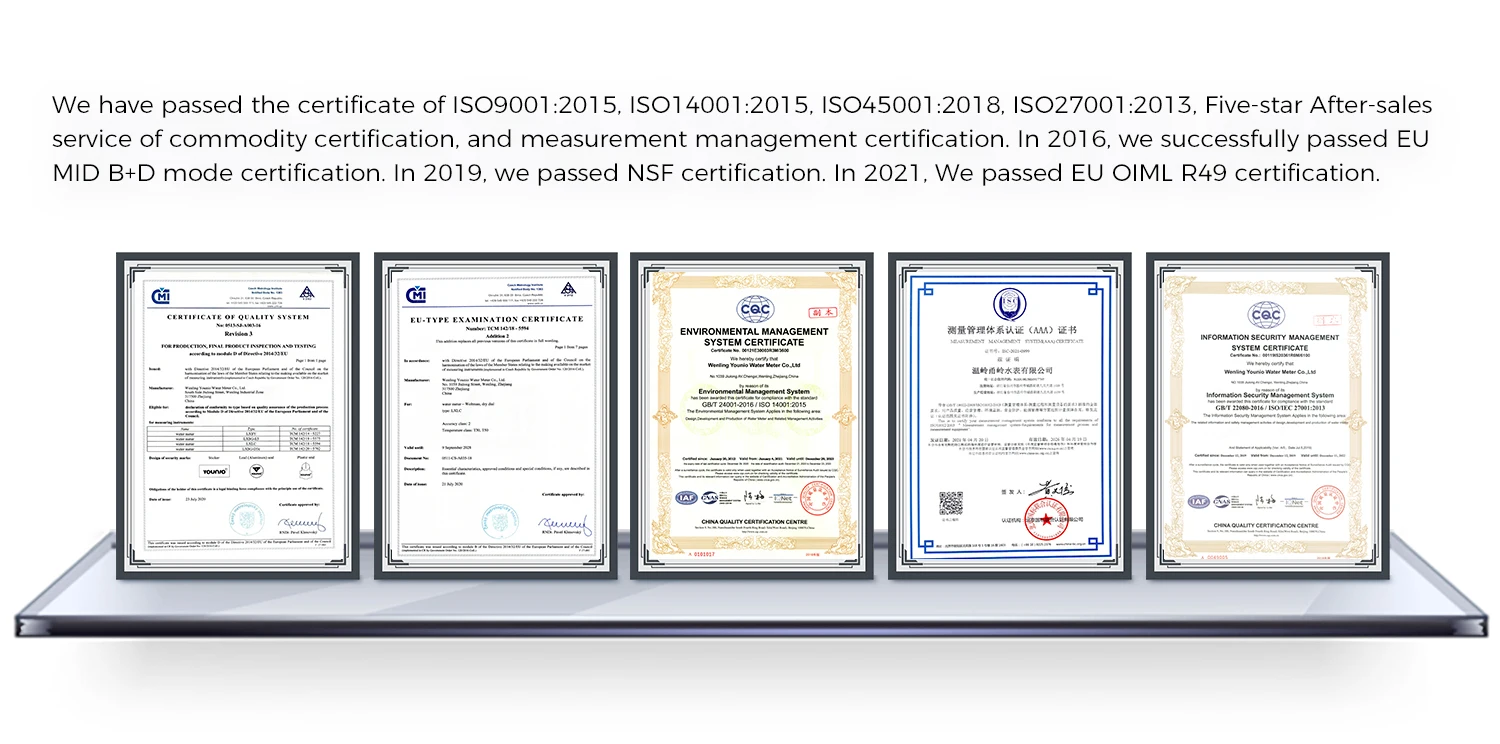Click the QR code on the Measurement Management certificate
Image resolution: width=1500 pixels, height=744 pixels.
click(x=950, y=503)
